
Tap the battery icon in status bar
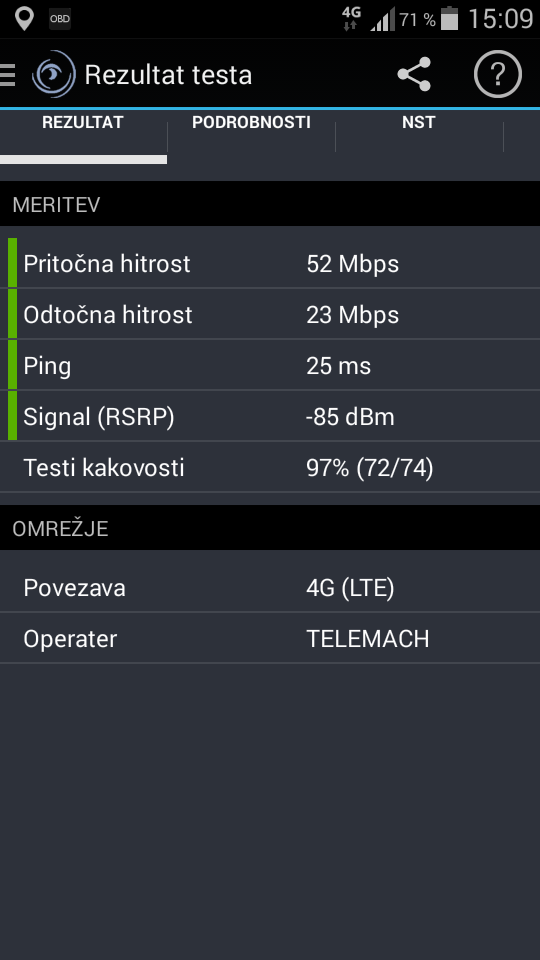[450, 18]
